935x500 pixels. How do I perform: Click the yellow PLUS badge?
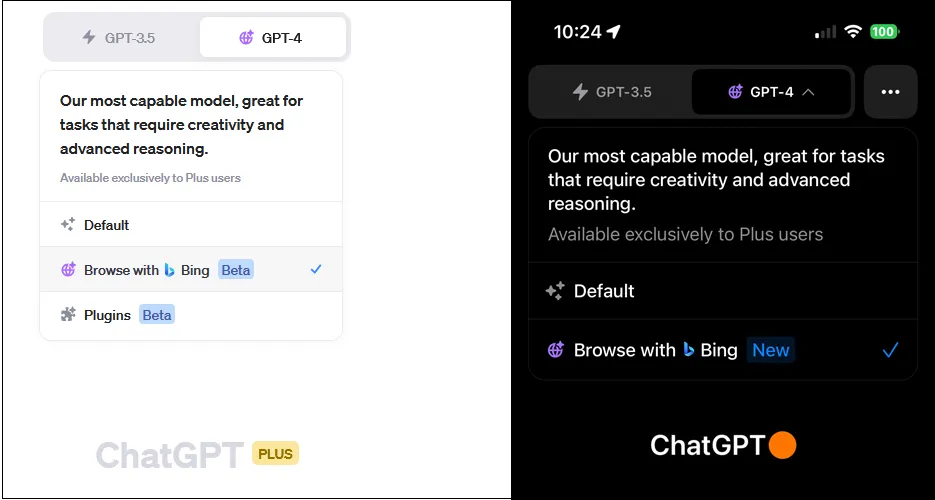click(x=275, y=454)
